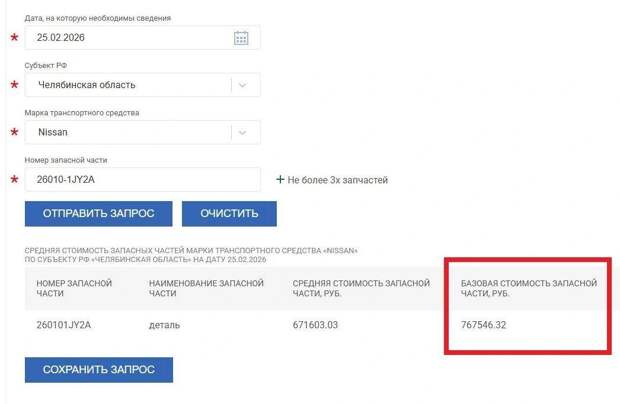Click the plus icon to add part

click(x=280, y=180)
